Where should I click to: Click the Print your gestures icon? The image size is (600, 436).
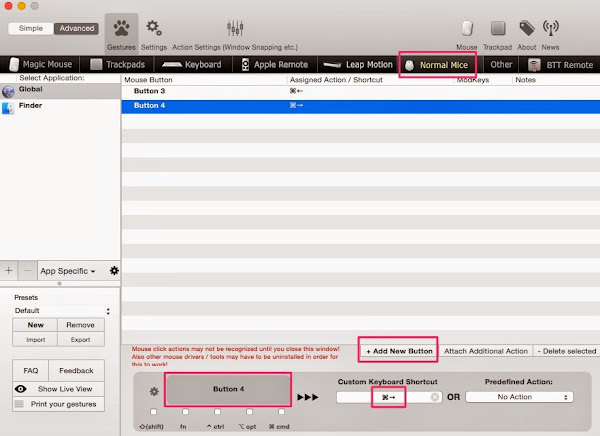[x=19, y=404]
